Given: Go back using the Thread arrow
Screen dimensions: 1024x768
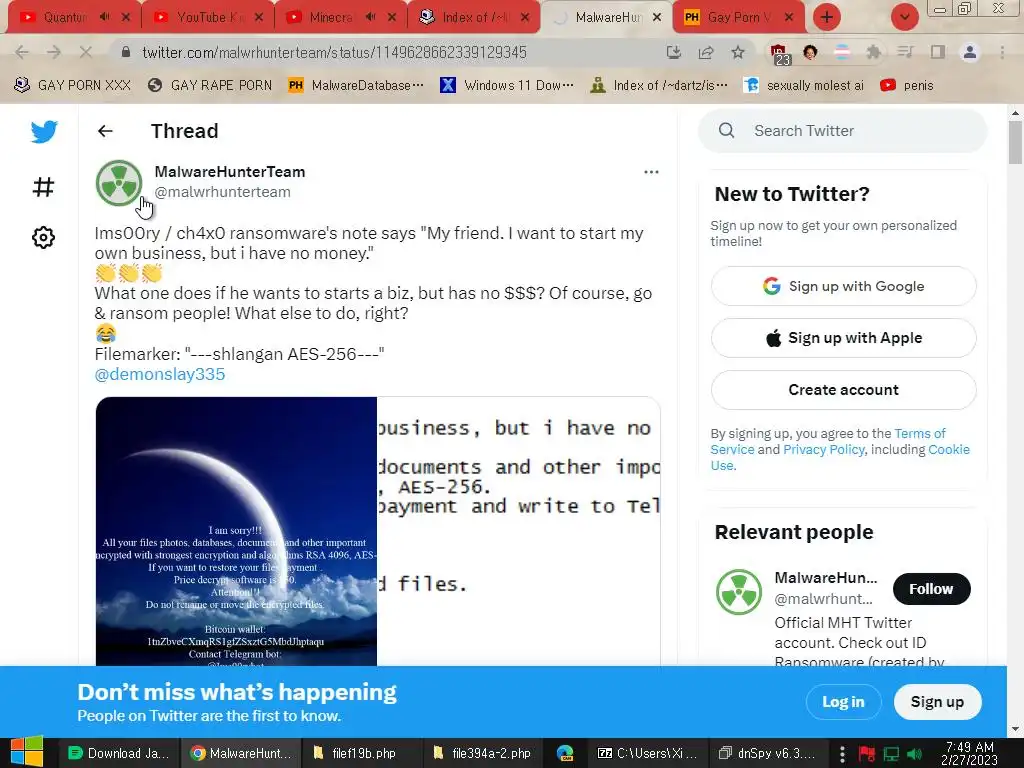Looking at the screenshot, I should click(x=105, y=131).
